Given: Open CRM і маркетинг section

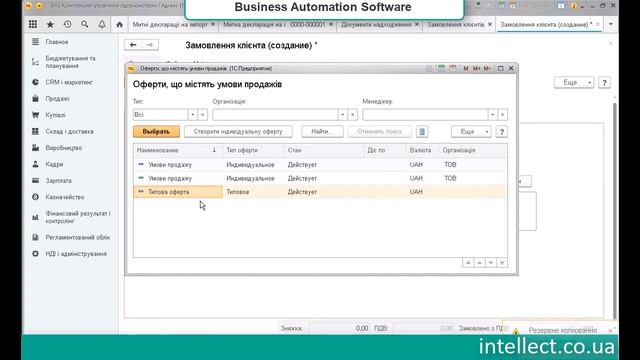Looking at the screenshot, I should [69, 82].
